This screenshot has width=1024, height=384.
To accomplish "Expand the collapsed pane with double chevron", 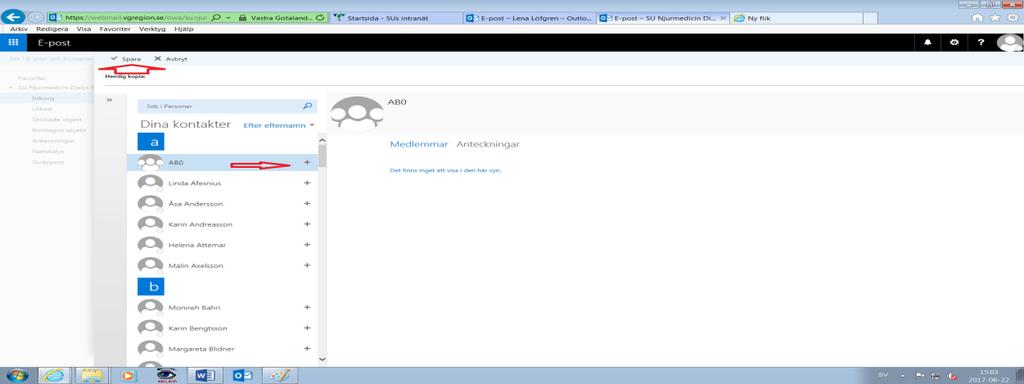I will pyautogui.click(x=109, y=100).
